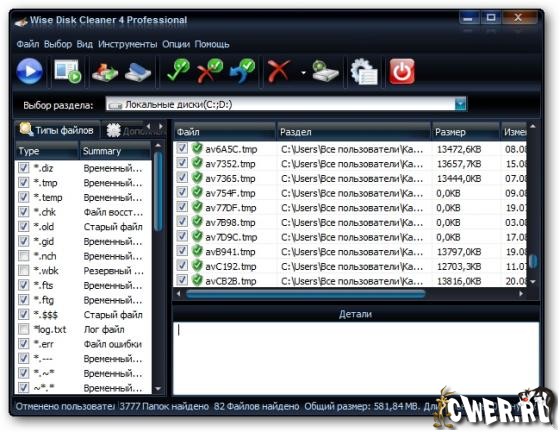Click the horizontal scrollbar under file list
Image resolution: width=560 pixels, height=432 pixels.
[305, 294]
